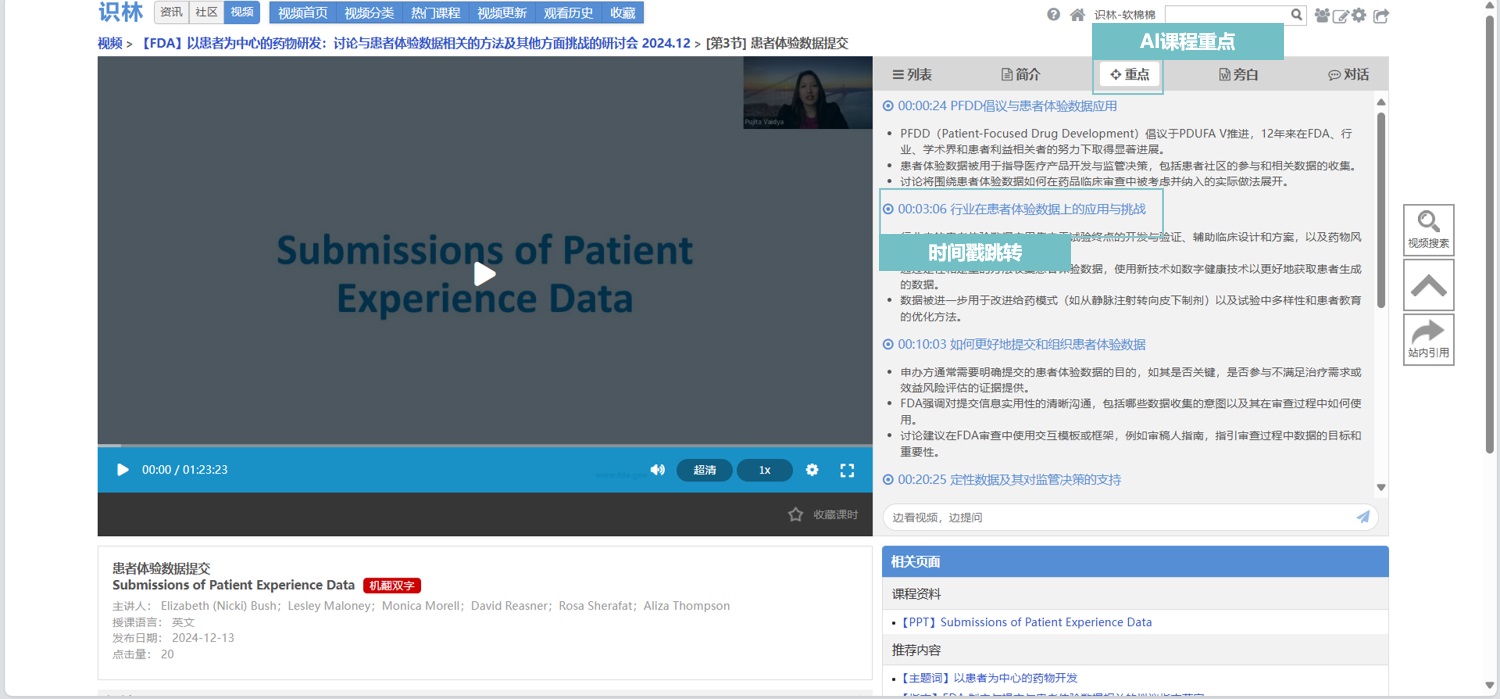Open the help question mark icon

tap(1053, 15)
